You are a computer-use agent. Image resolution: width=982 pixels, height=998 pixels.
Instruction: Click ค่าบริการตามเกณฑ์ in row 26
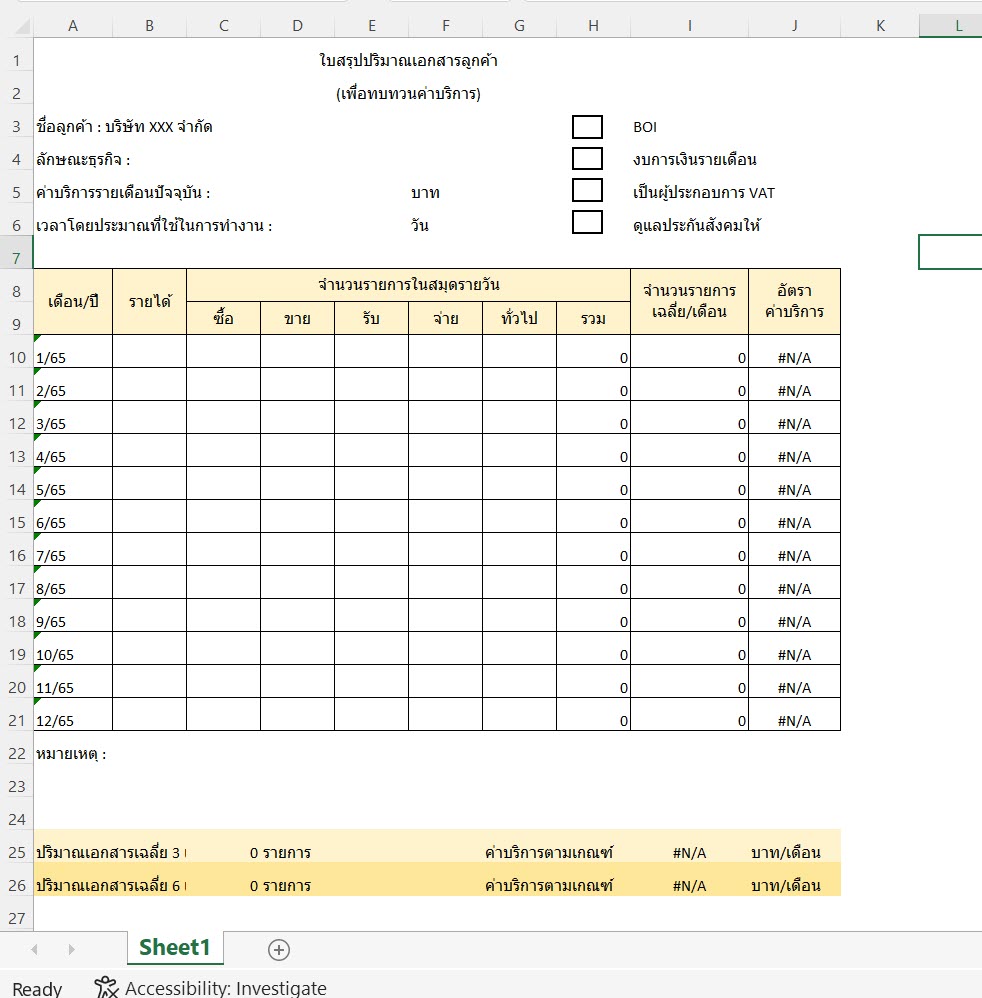(x=549, y=886)
